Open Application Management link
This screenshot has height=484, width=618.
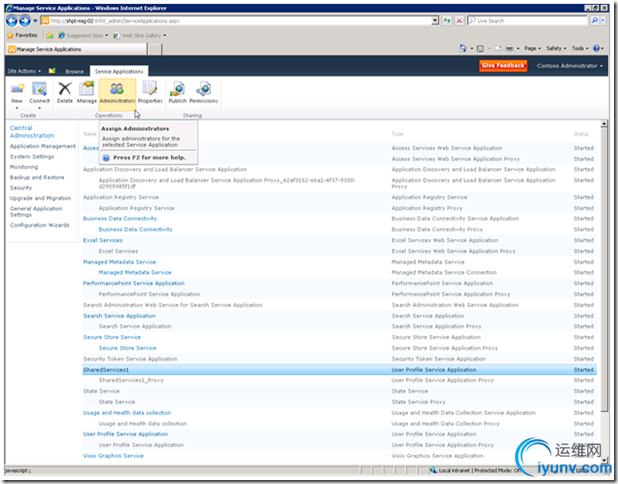[43, 146]
